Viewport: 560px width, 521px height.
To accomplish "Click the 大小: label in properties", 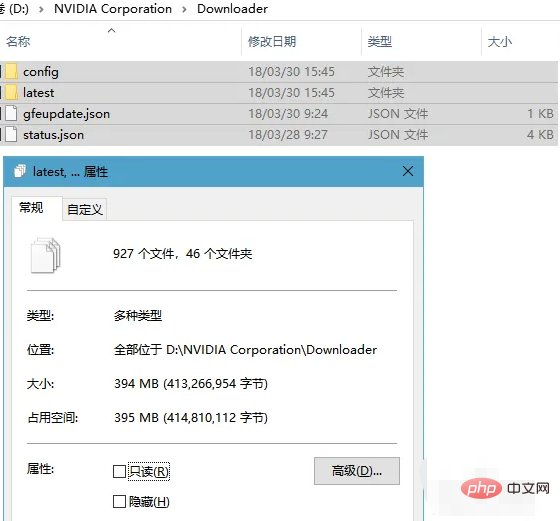I will 40,384.
